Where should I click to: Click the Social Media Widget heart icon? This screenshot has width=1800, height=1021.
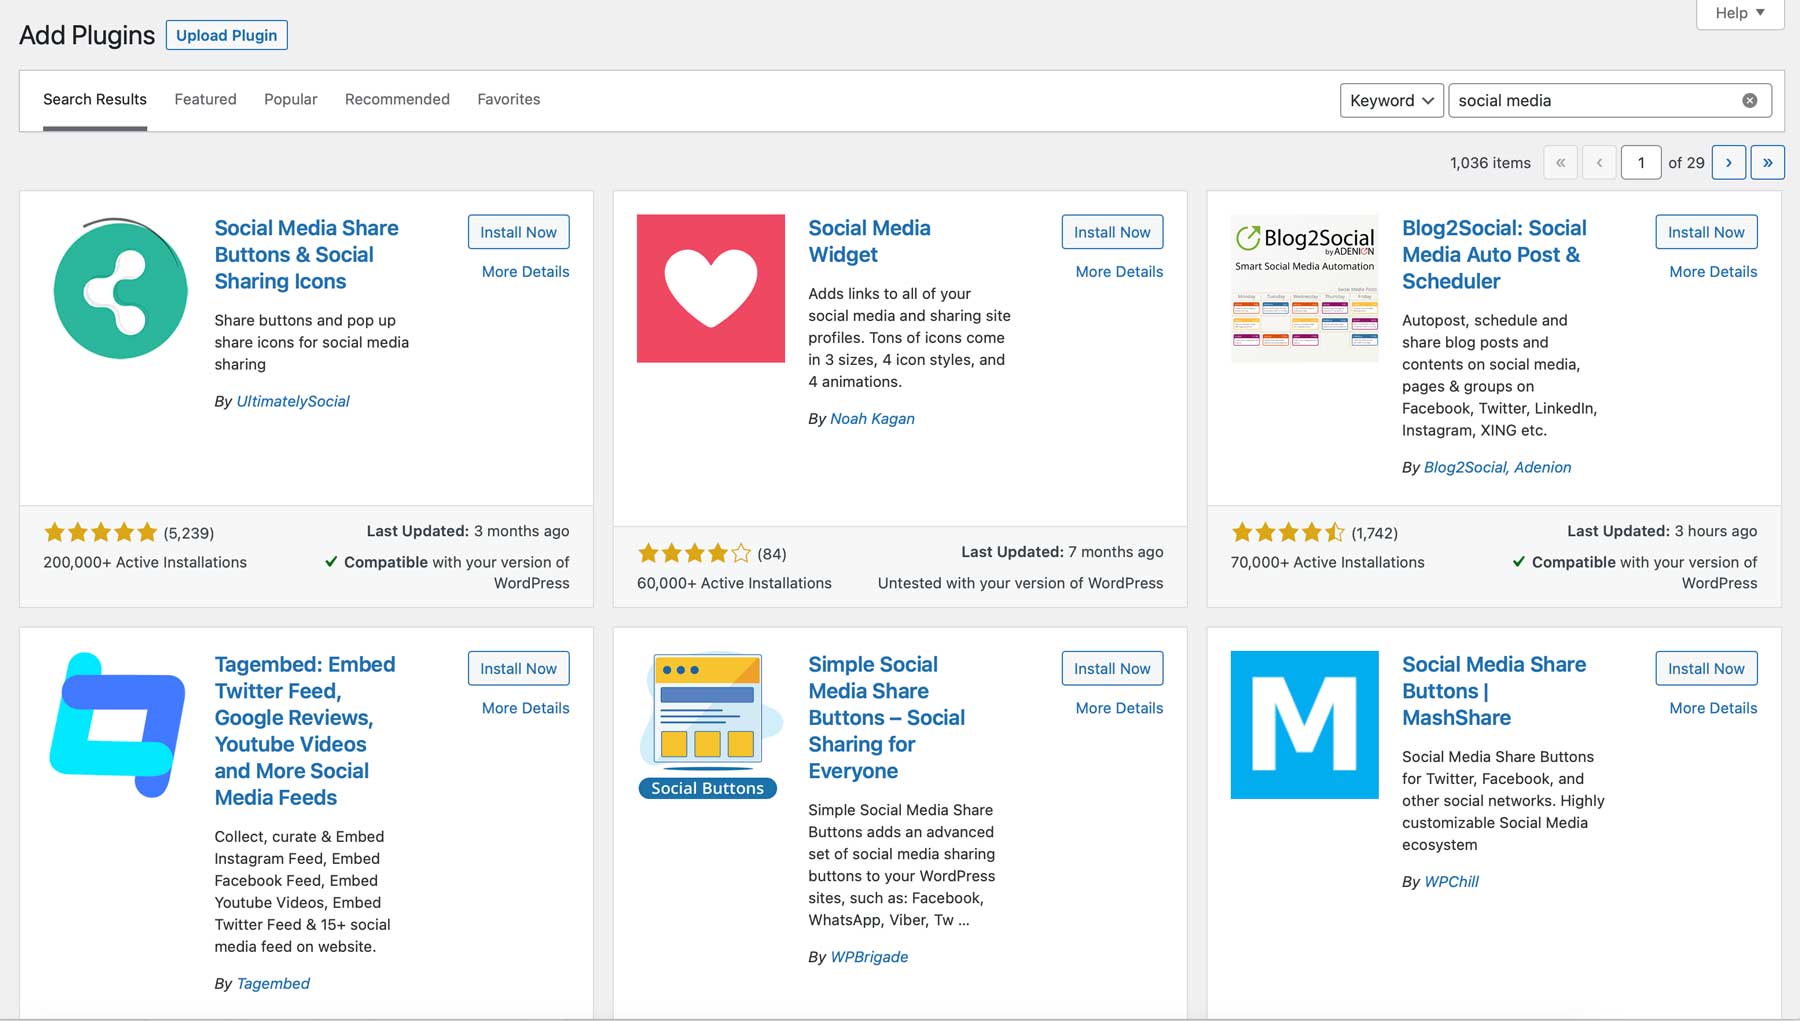tap(710, 288)
